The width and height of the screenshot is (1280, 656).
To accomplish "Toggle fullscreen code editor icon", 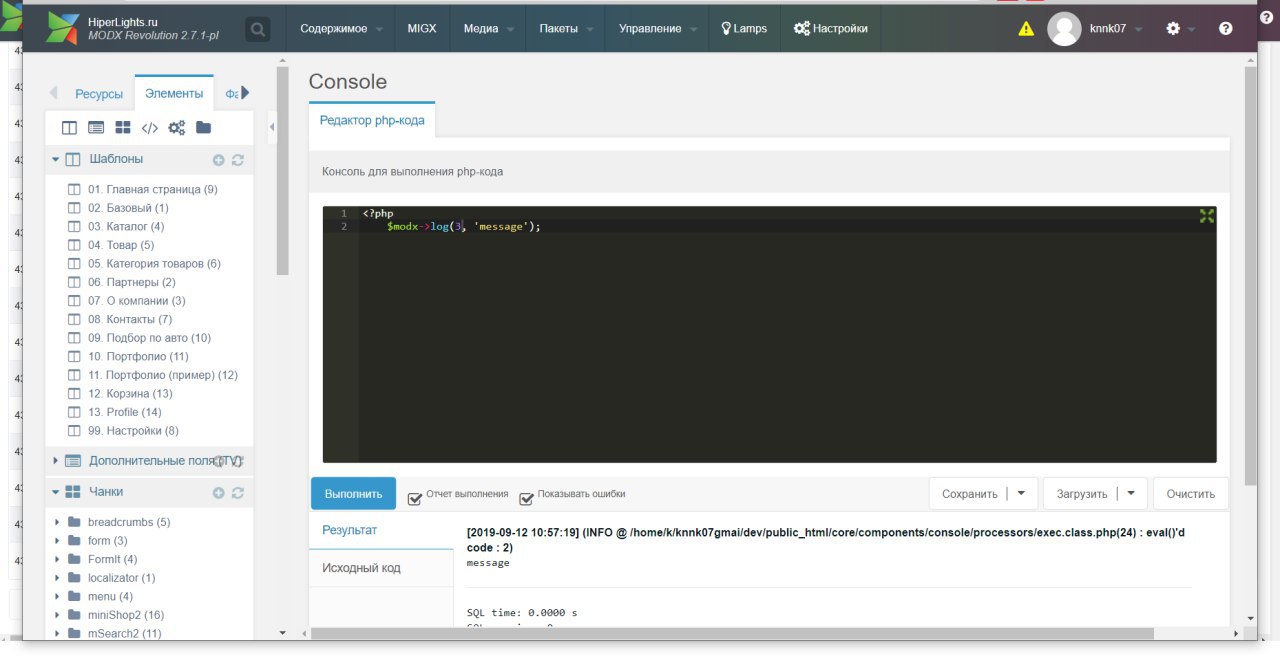I will [x=1207, y=215].
